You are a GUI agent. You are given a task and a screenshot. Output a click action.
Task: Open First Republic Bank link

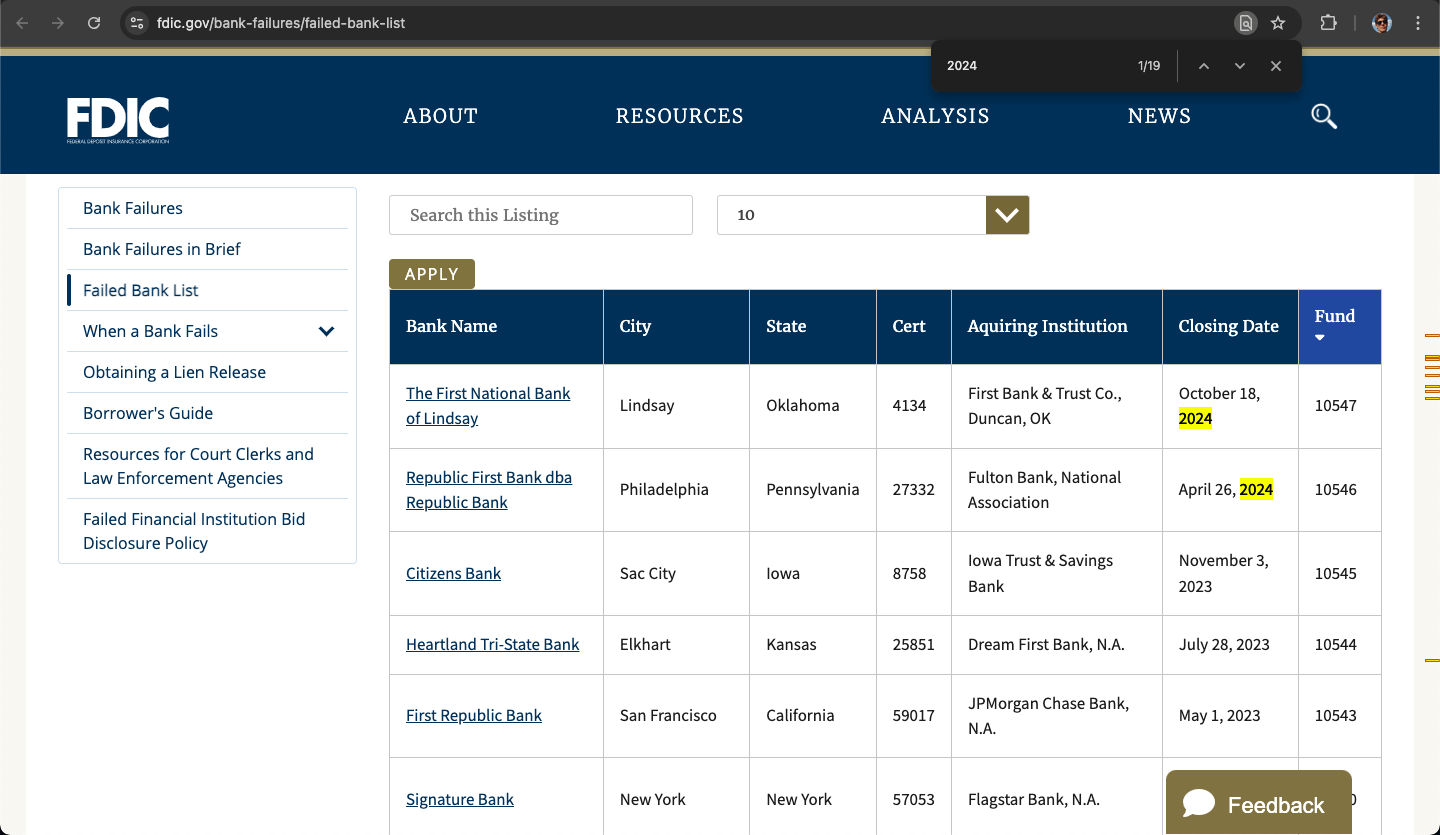click(x=474, y=715)
